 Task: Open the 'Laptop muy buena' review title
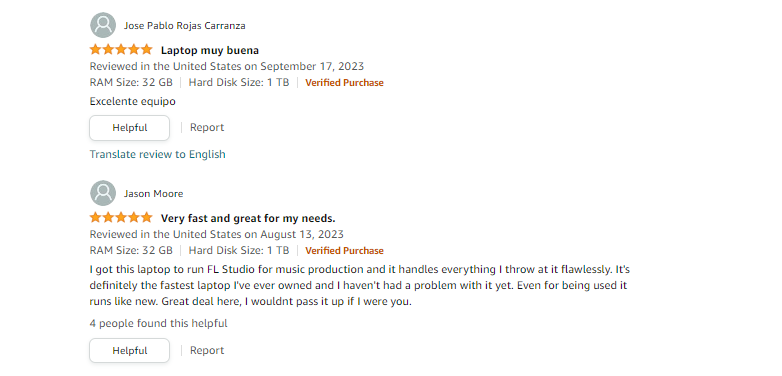click(x=209, y=50)
